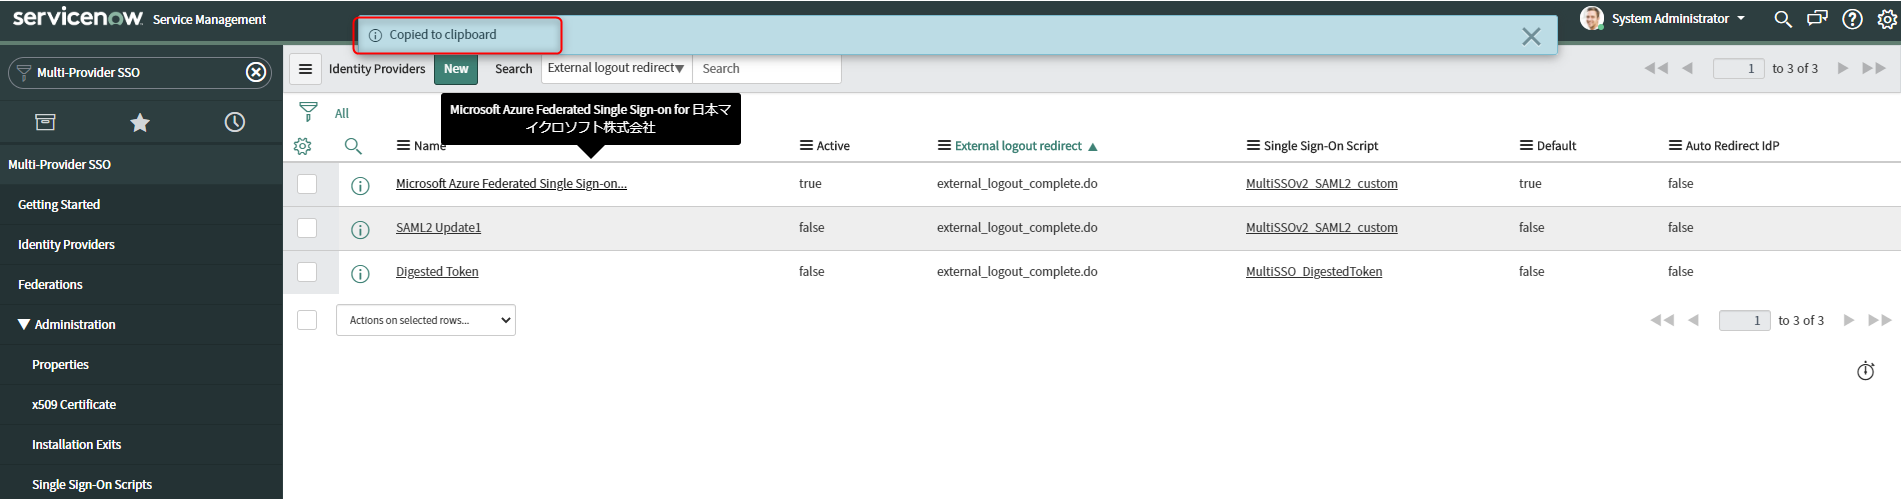The width and height of the screenshot is (1902, 500).
Task: Go to first page arrow in bottom pager
Action: point(1662,320)
